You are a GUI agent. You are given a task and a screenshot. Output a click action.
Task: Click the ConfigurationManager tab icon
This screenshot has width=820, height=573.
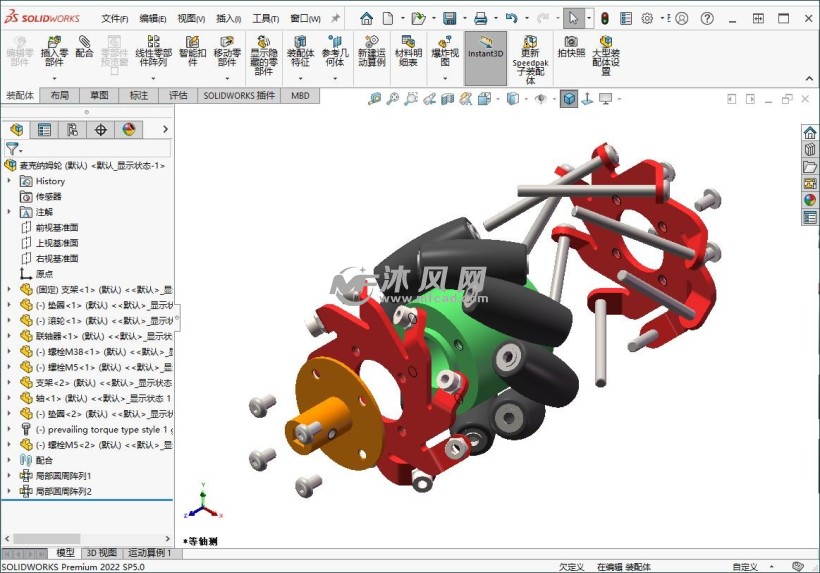click(72, 129)
